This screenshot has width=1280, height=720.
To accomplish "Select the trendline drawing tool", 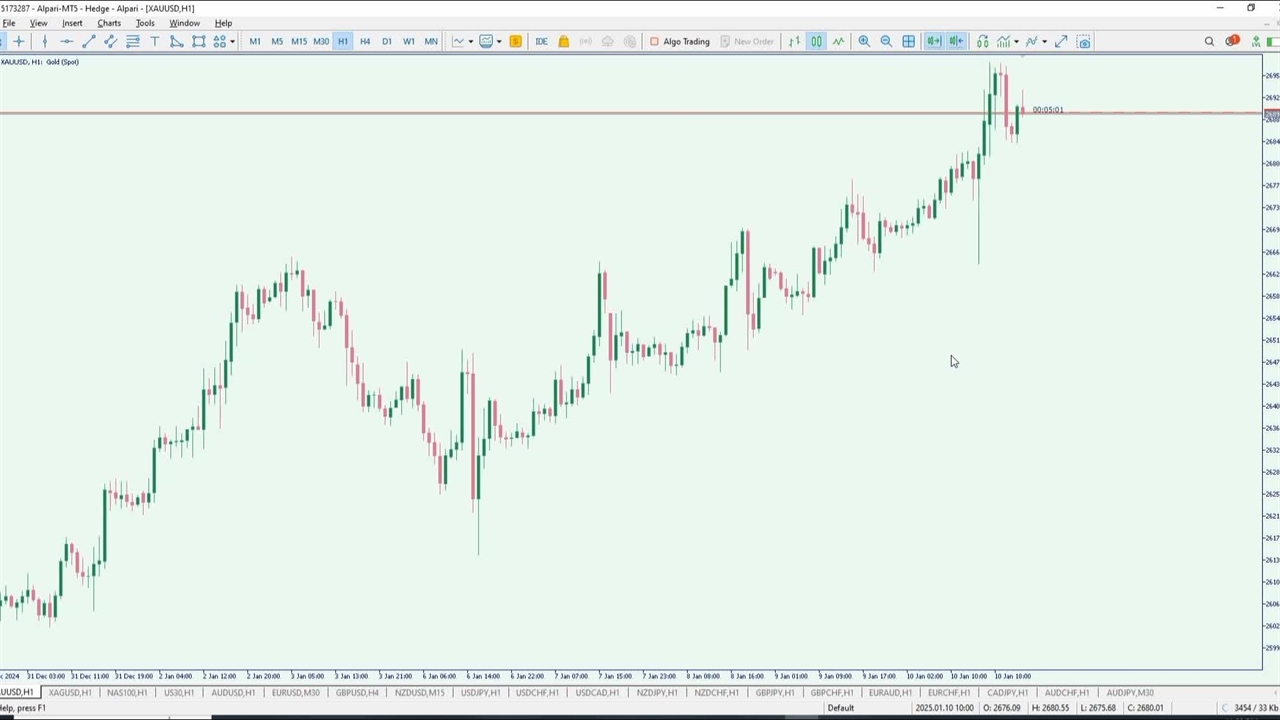I will click(88, 41).
